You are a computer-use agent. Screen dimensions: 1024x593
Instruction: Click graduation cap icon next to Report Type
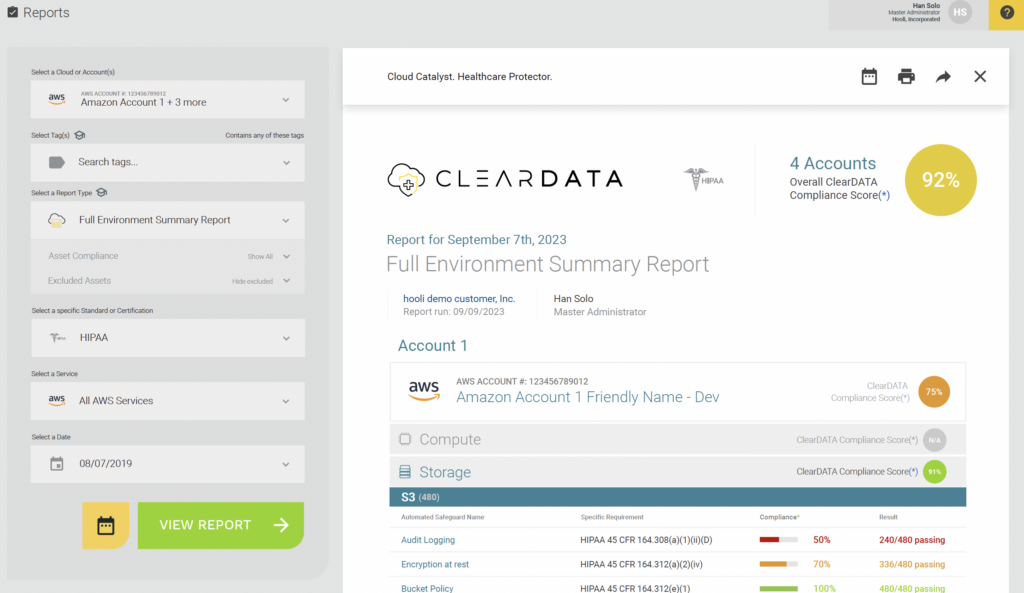[x=101, y=193]
